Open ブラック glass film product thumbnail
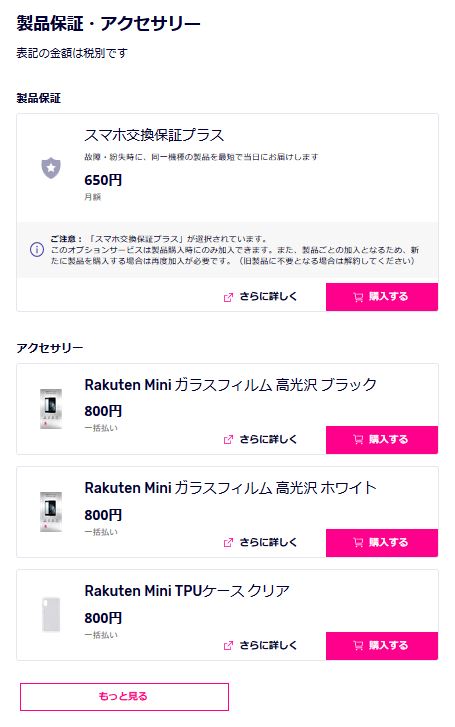The width and height of the screenshot is (455, 727). 51,409
